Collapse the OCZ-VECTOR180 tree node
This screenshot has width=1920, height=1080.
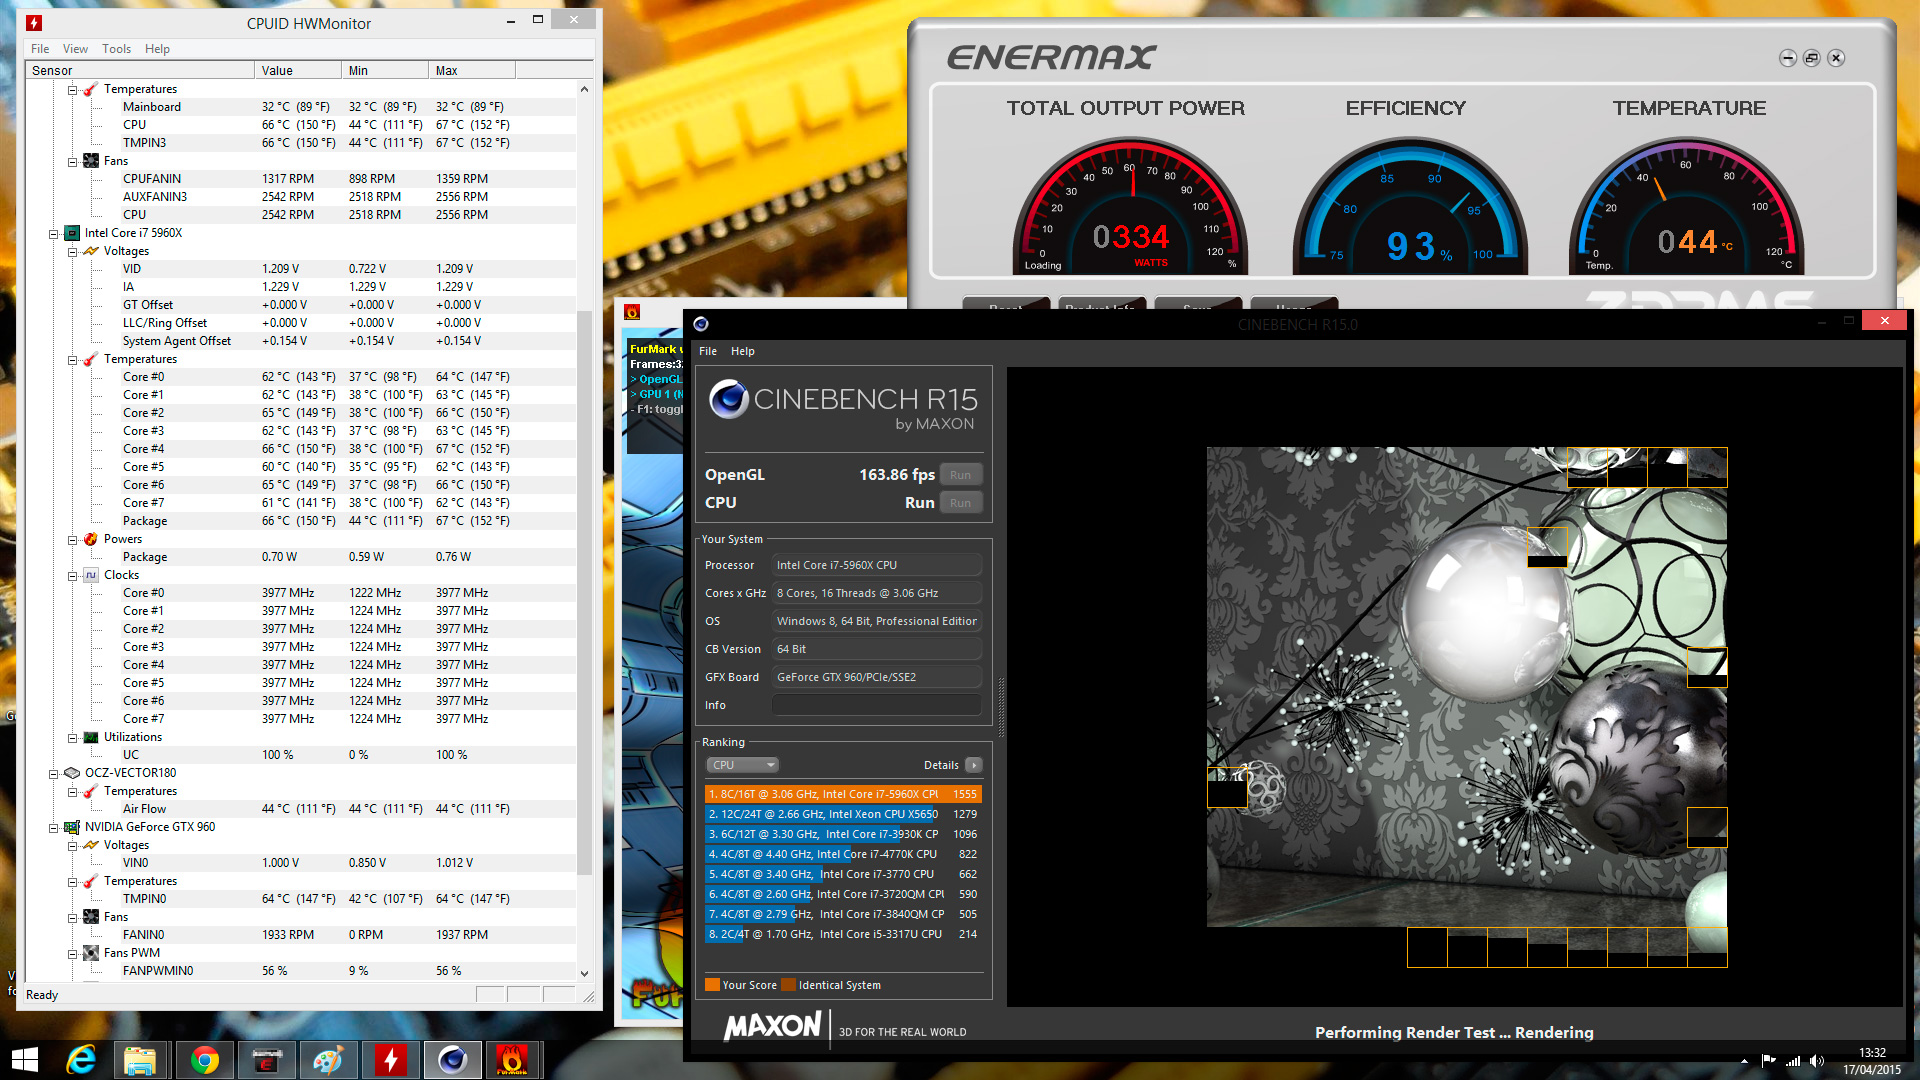click(x=54, y=774)
